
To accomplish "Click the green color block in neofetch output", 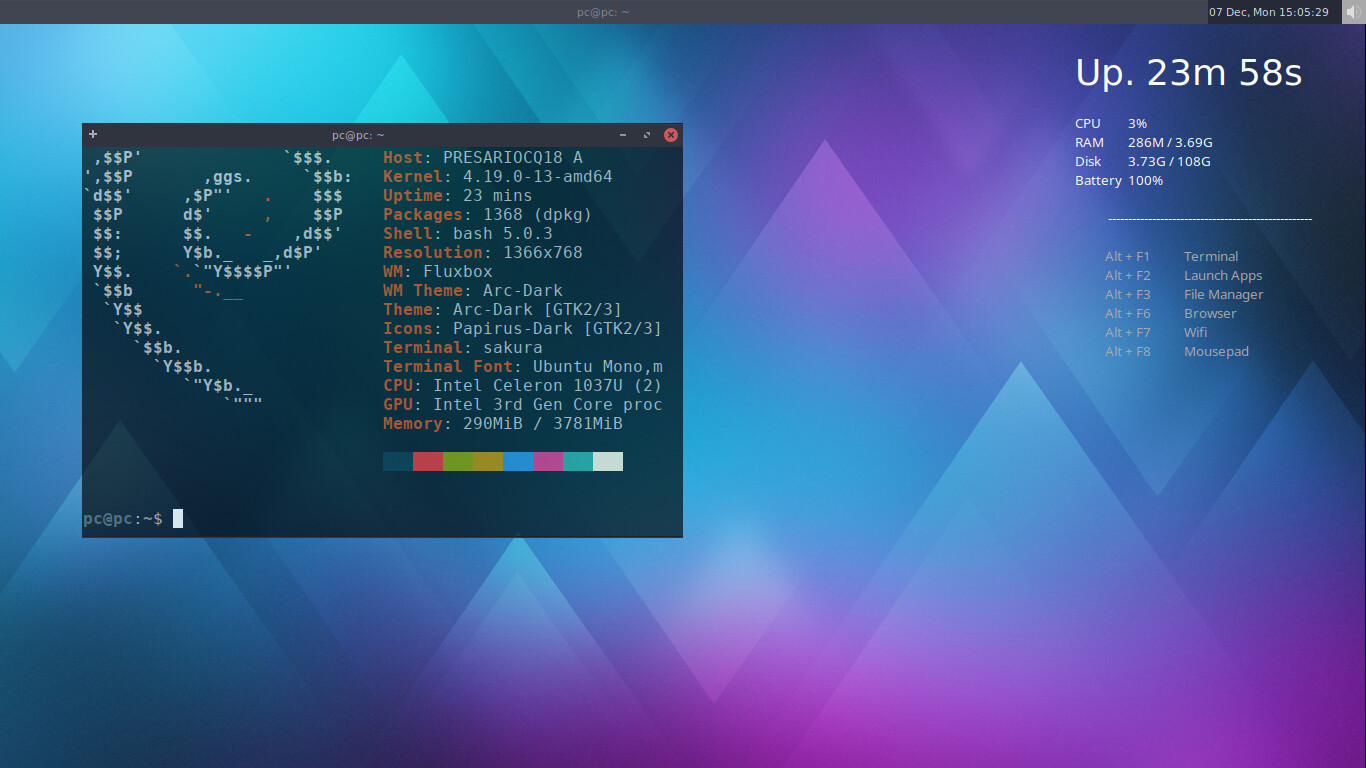I will click(458, 461).
